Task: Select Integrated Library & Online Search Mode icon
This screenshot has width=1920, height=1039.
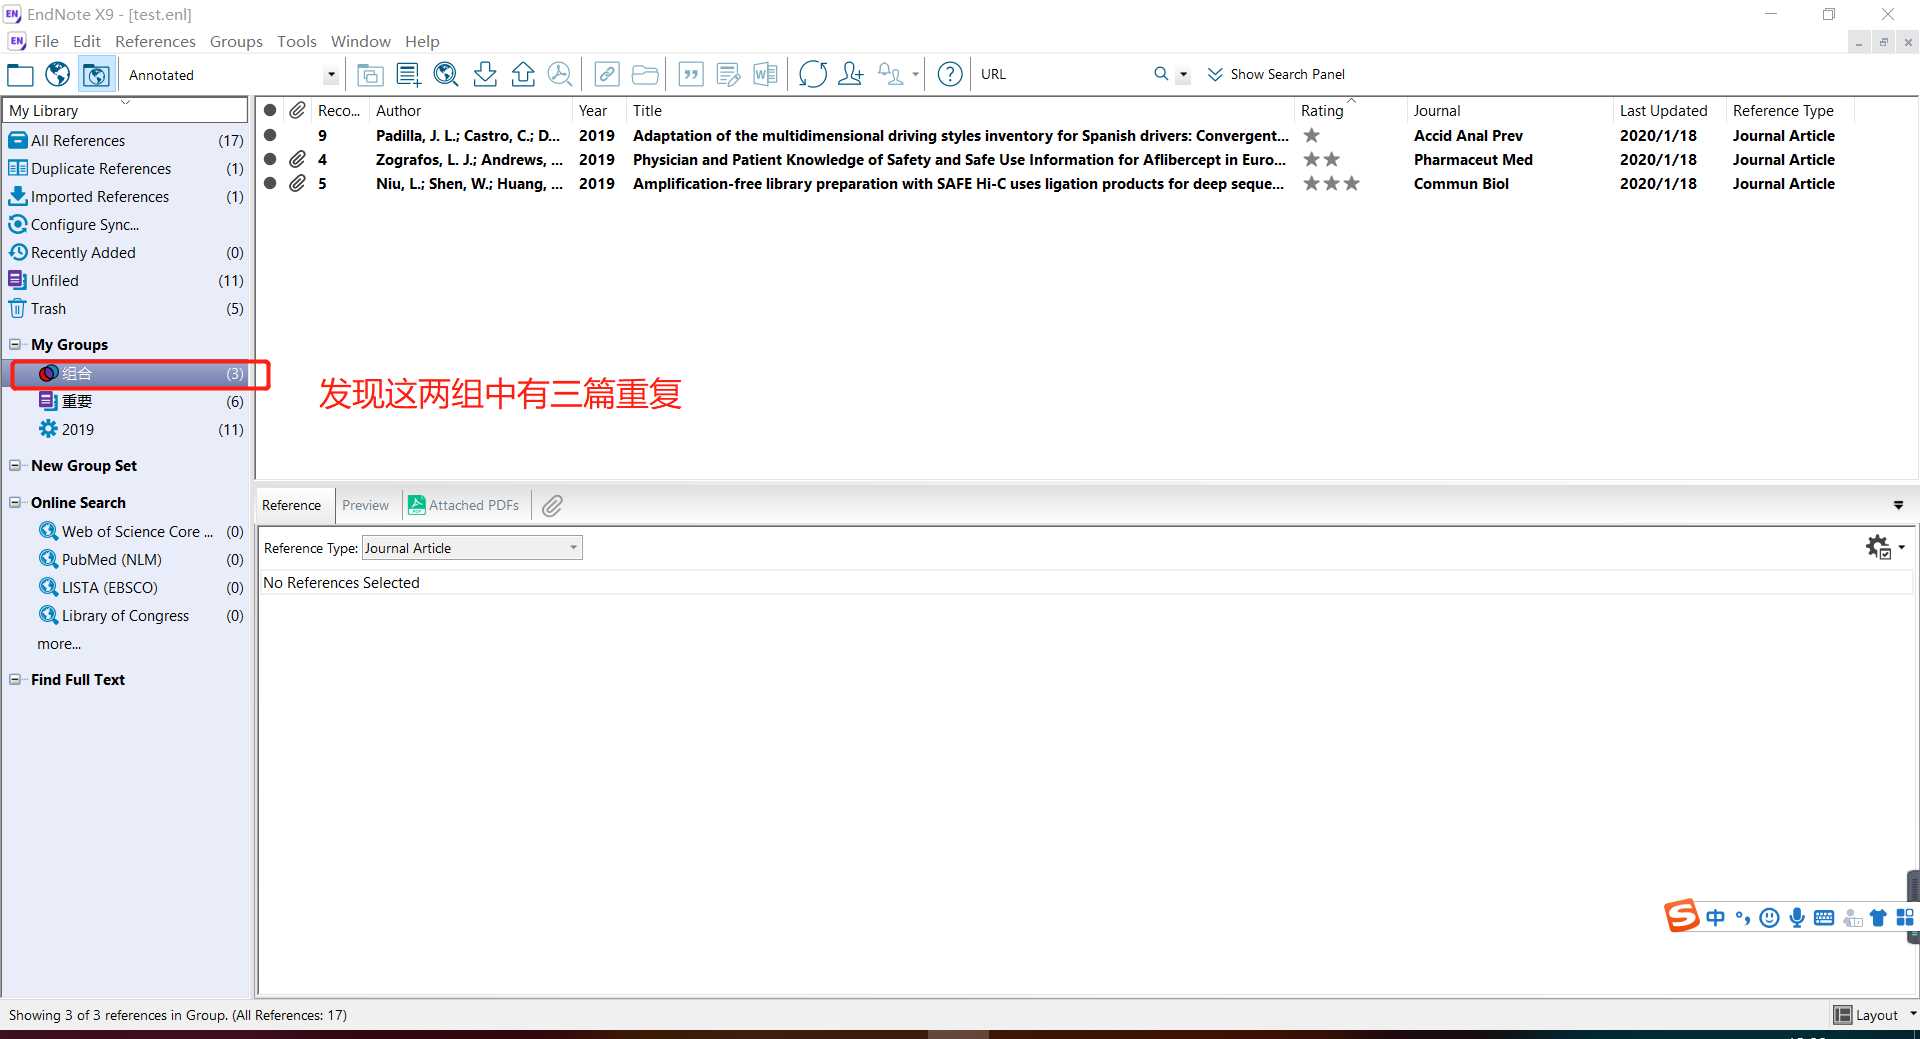Action: 96,75
